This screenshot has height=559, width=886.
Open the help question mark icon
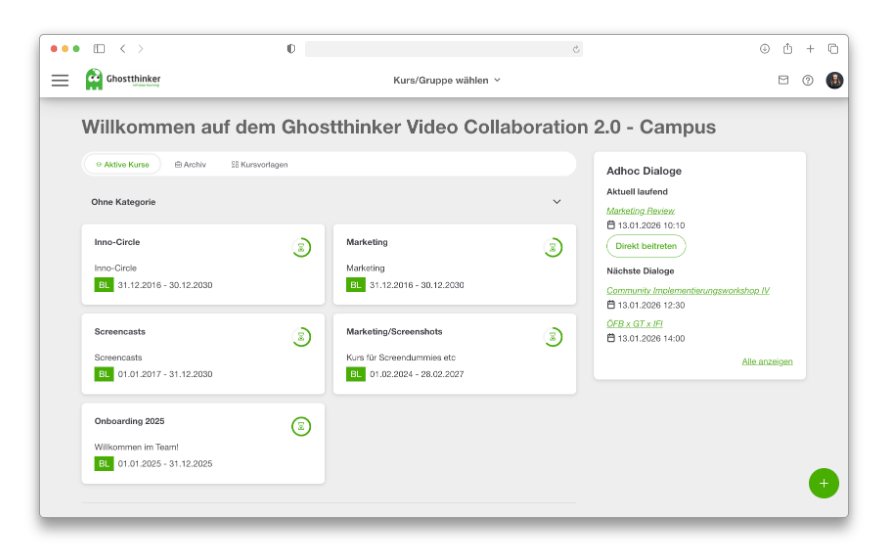tap(808, 80)
